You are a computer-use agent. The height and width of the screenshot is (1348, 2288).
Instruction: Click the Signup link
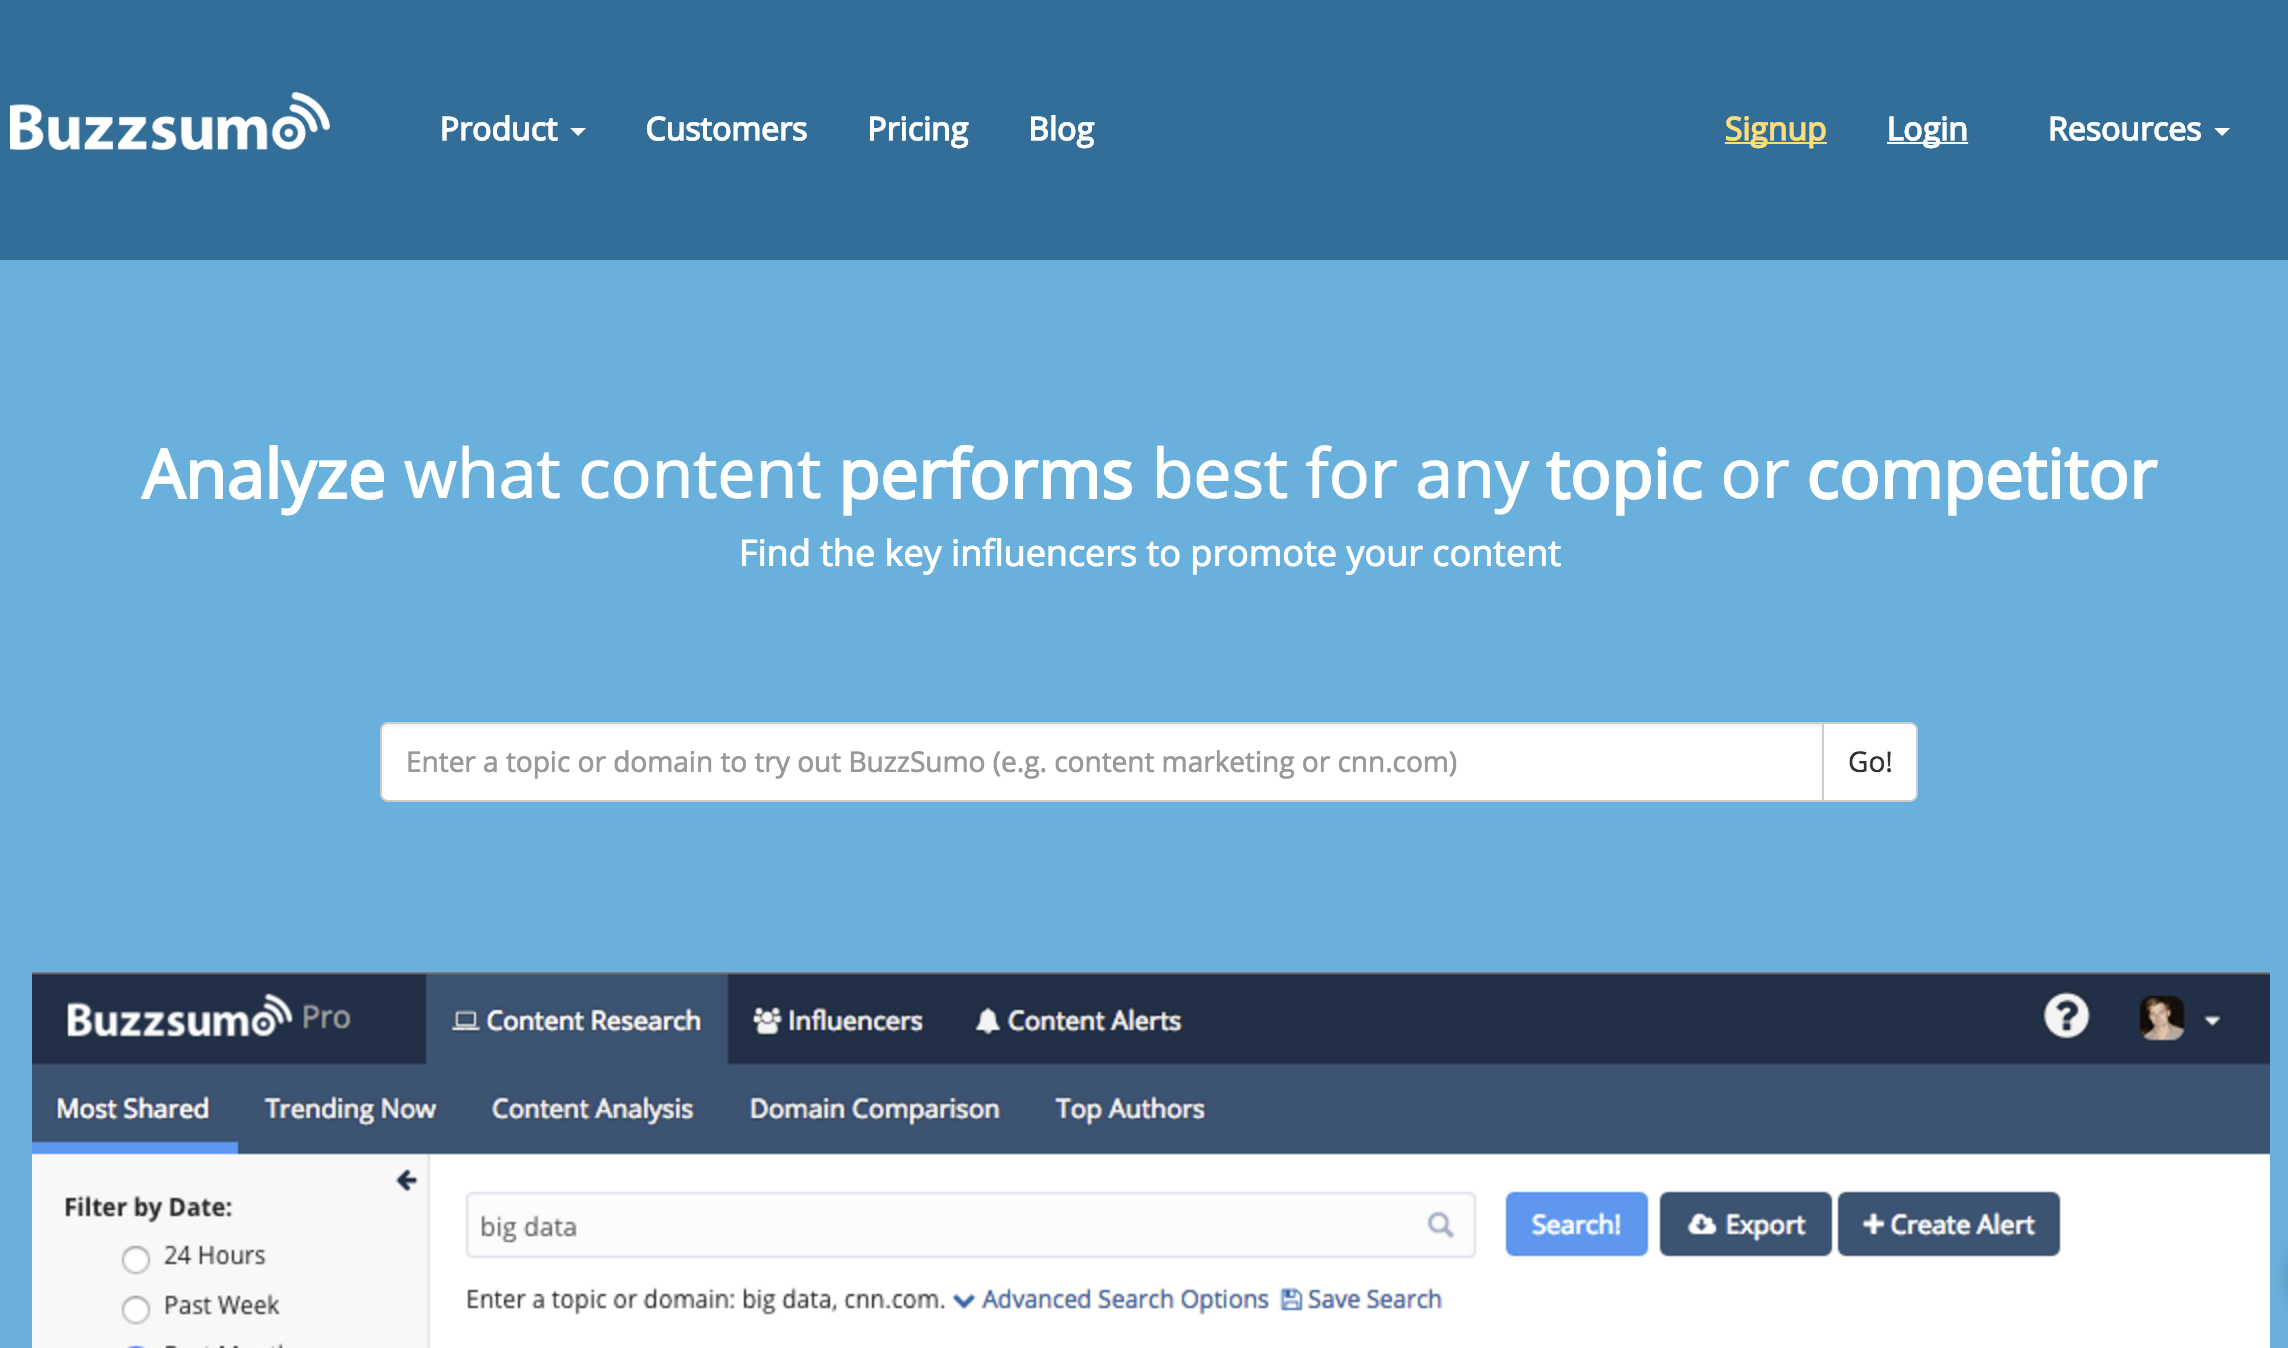1775,129
